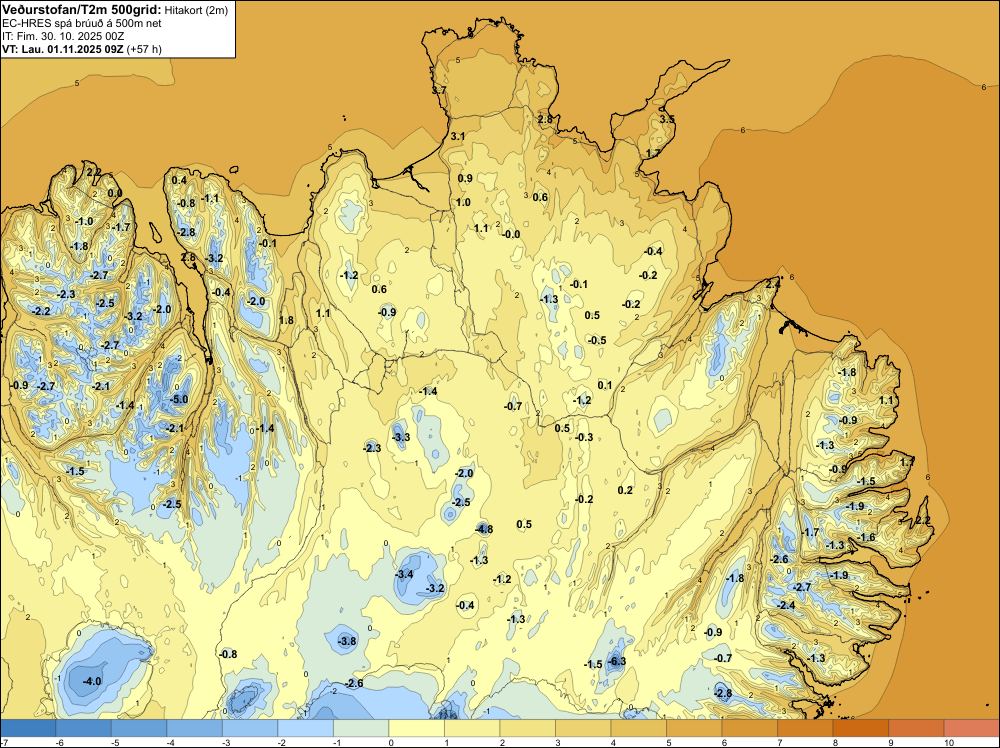
Task: Click the -3.3 temperature value
Action: coord(401,437)
